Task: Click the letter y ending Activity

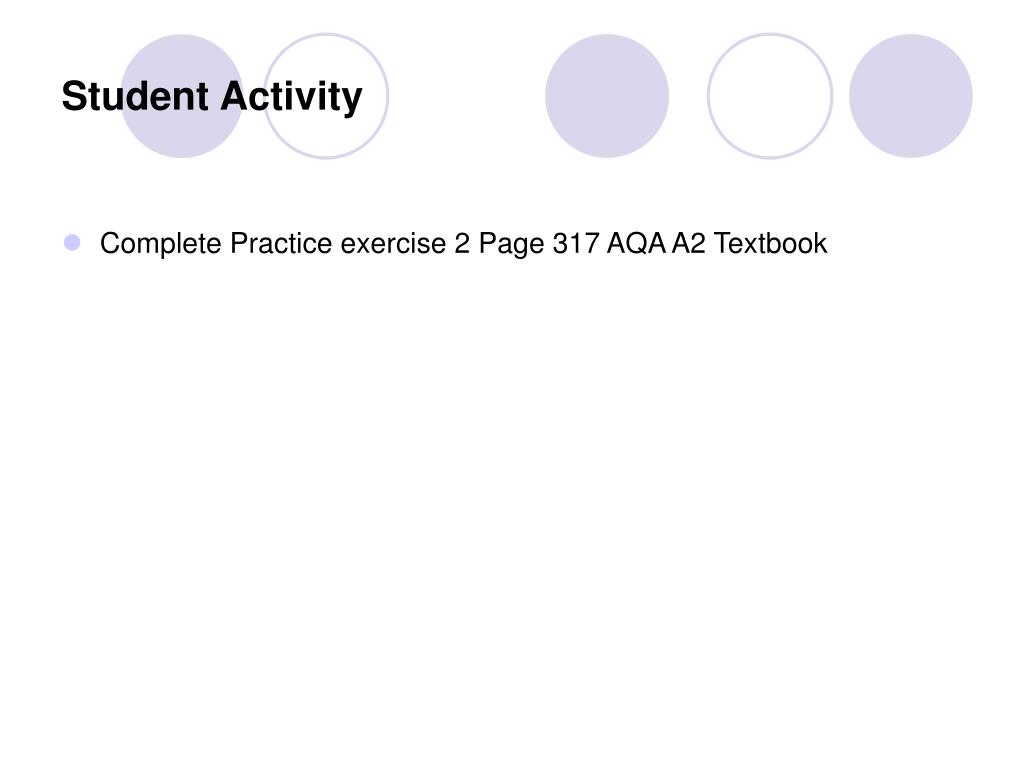Action: point(352,102)
